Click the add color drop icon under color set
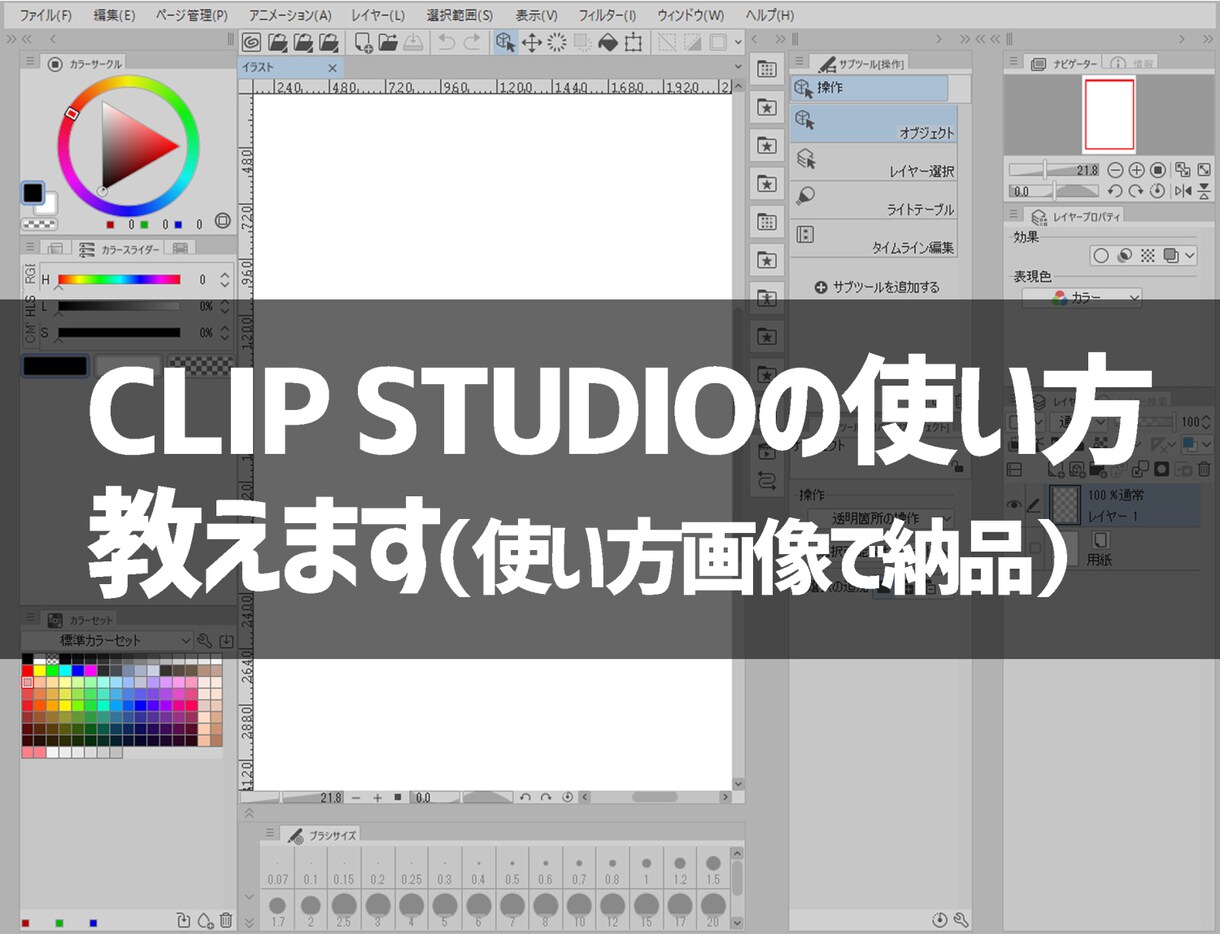Image resolution: width=1220 pixels, height=934 pixels. pyautogui.click(x=205, y=920)
